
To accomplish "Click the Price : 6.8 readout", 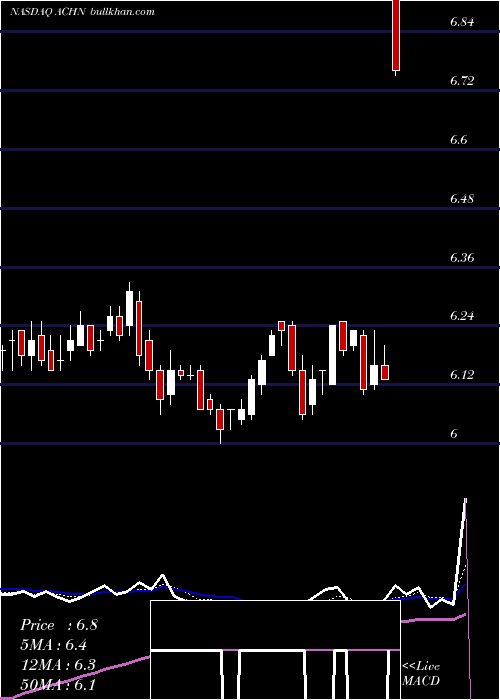I will point(58,625).
